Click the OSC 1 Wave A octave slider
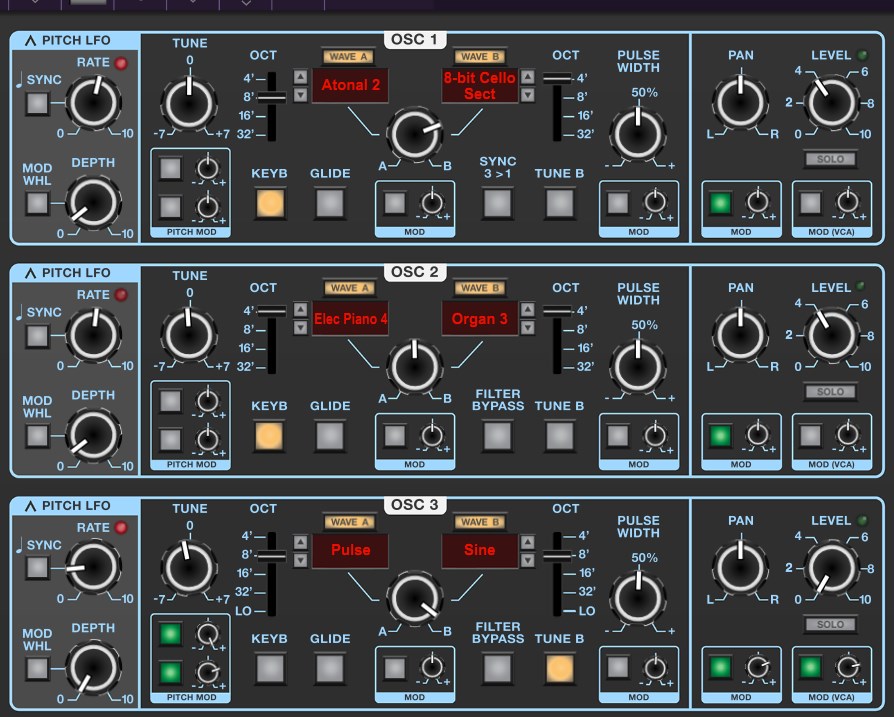 point(269,97)
